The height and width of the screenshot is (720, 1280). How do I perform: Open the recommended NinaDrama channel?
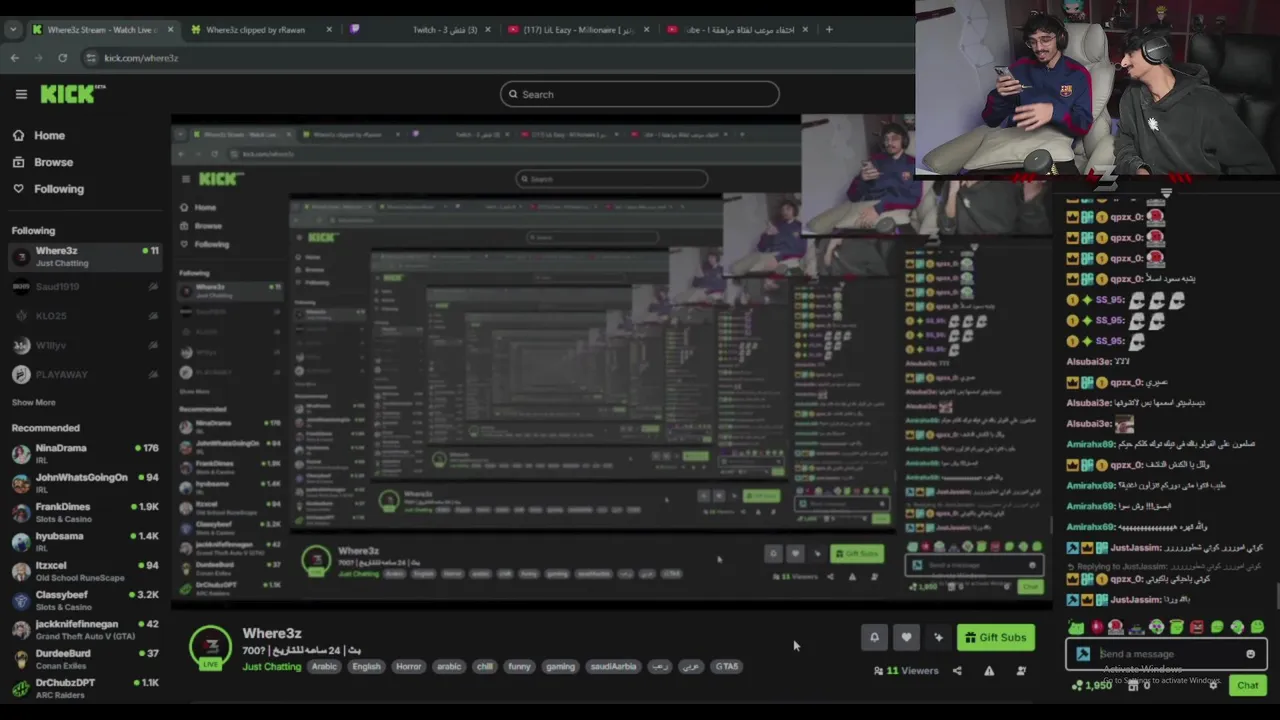click(x=85, y=454)
